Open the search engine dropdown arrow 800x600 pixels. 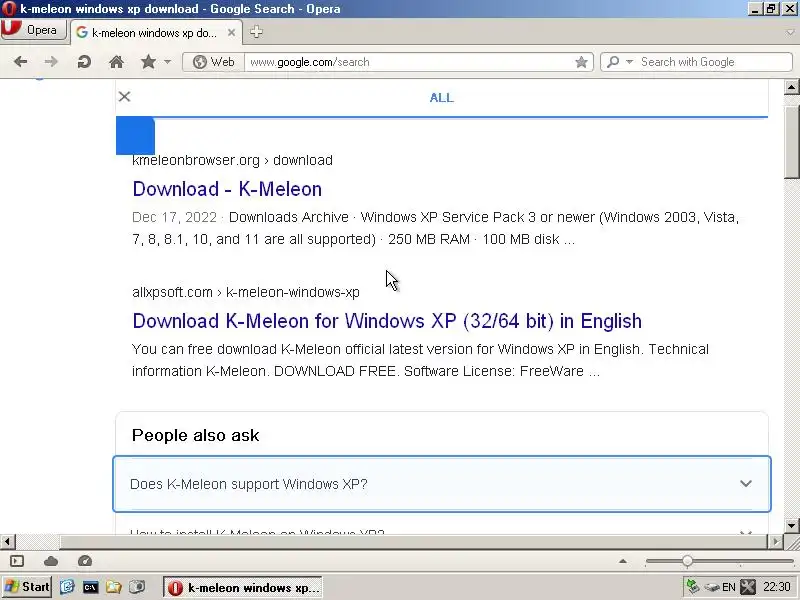pos(630,62)
